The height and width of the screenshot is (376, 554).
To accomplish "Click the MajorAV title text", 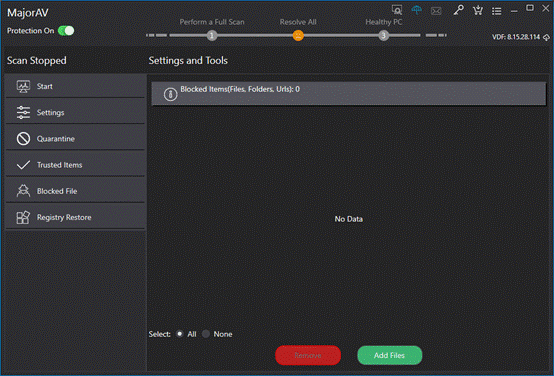I will (x=28, y=13).
